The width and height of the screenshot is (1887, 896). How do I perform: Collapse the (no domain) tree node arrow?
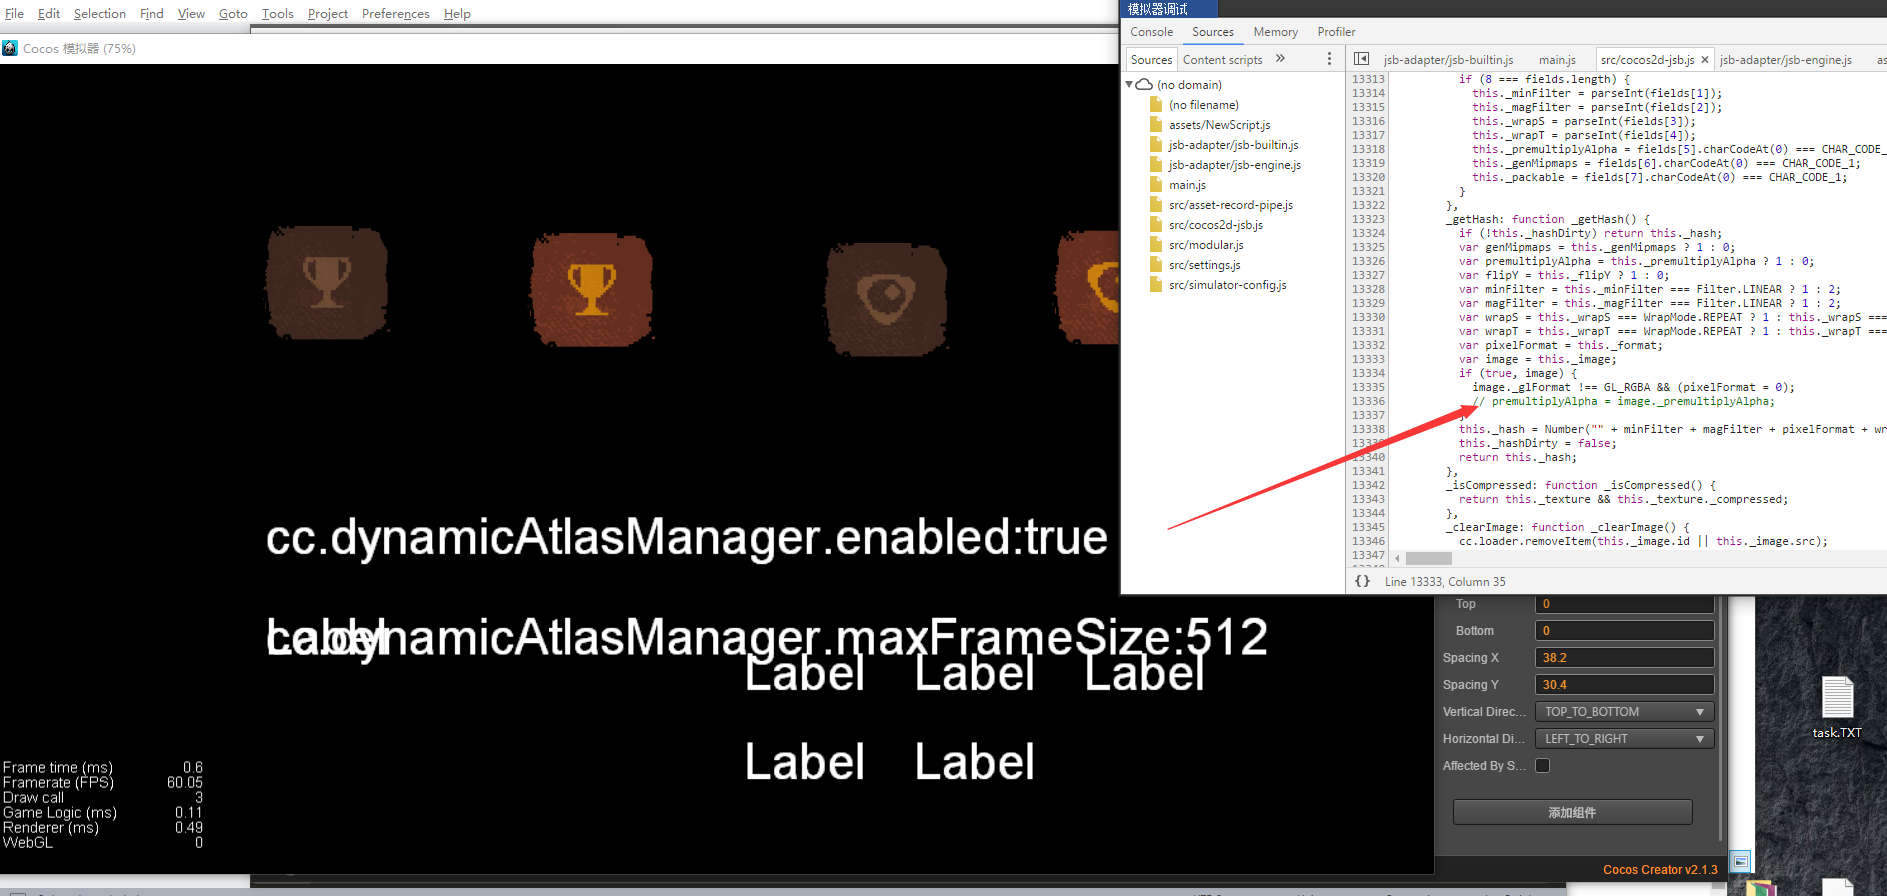pos(1129,85)
